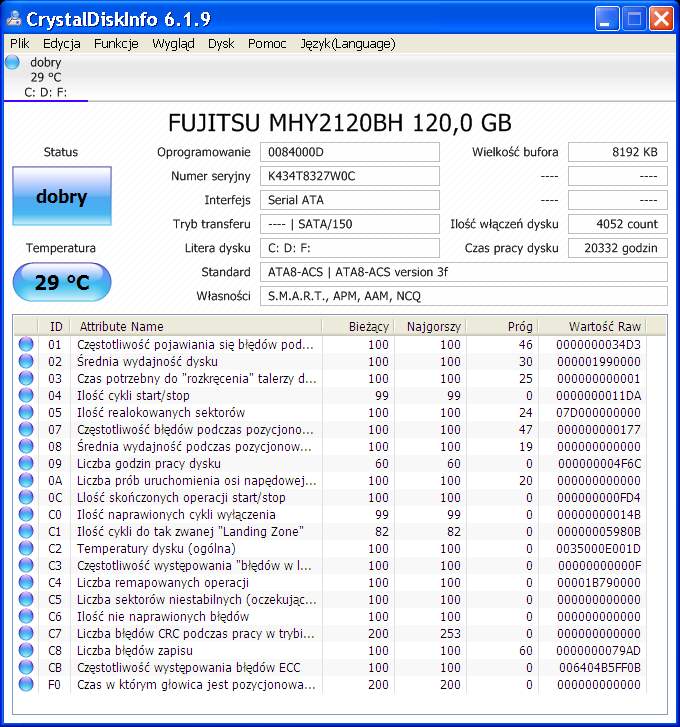Click the Standard field ATA8-ACS
The height and width of the screenshot is (727, 680).
(x=464, y=272)
